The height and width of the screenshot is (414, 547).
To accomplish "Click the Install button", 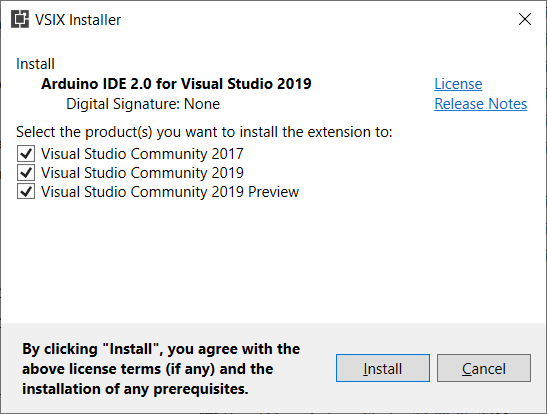I will pyautogui.click(x=383, y=368).
